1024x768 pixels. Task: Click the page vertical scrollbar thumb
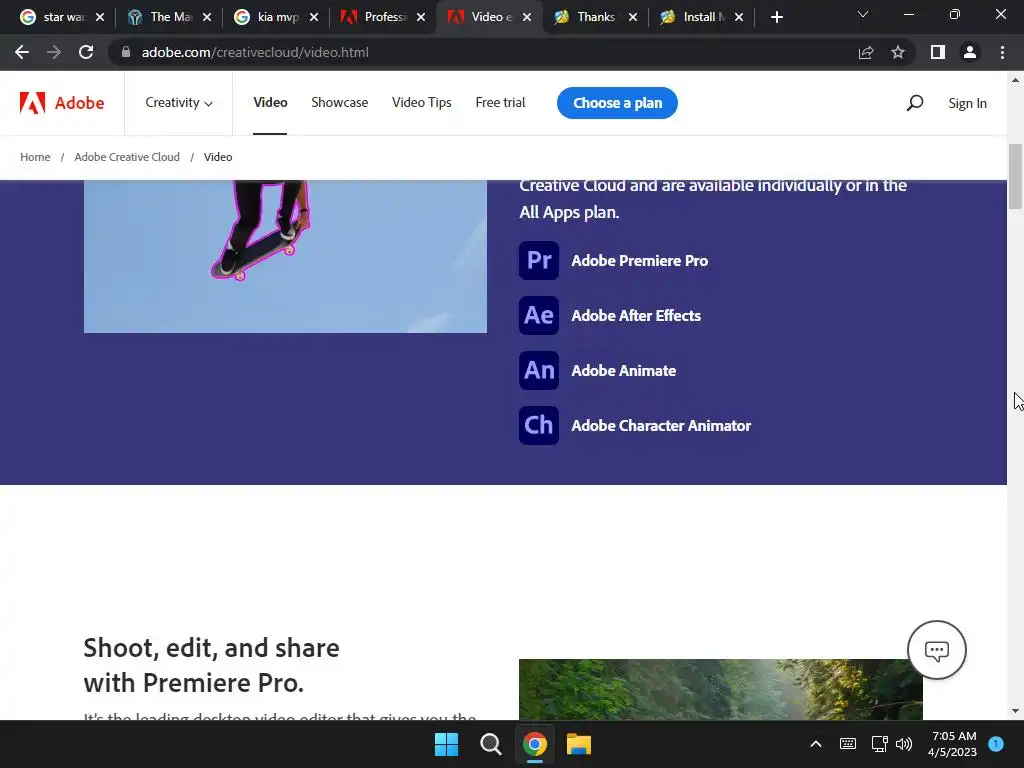coord(1016,176)
